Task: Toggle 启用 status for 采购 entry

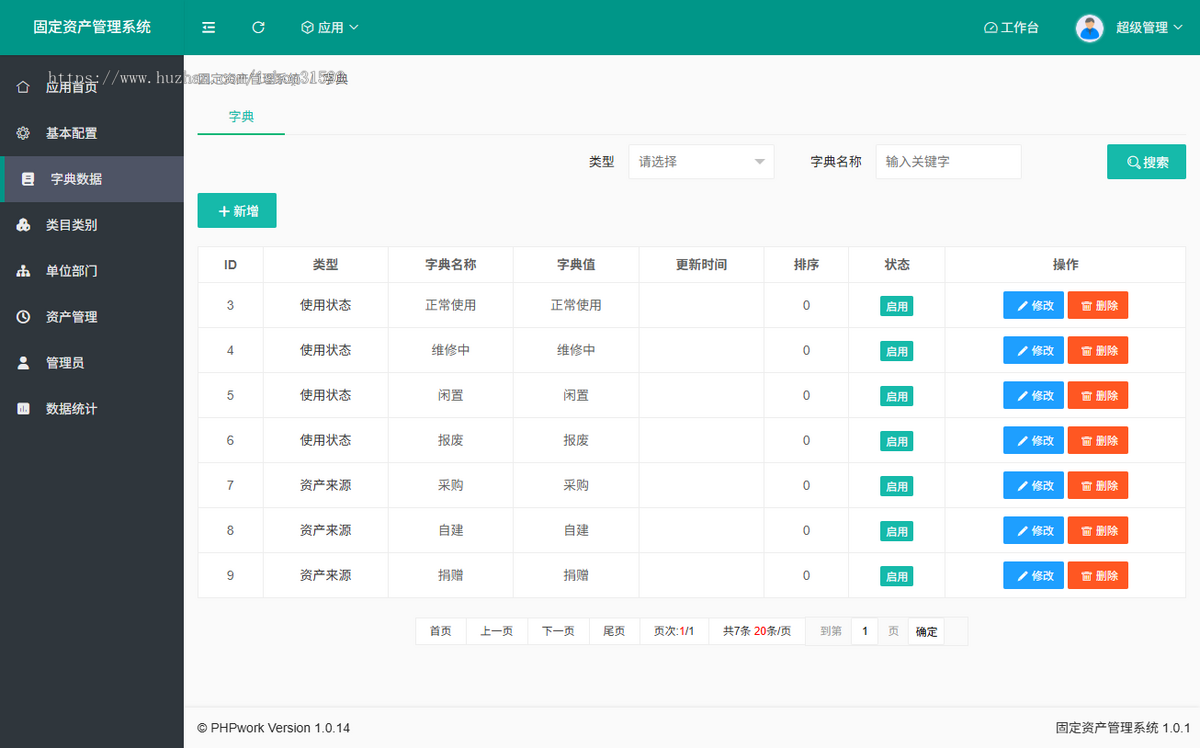Action: pos(896,485)
